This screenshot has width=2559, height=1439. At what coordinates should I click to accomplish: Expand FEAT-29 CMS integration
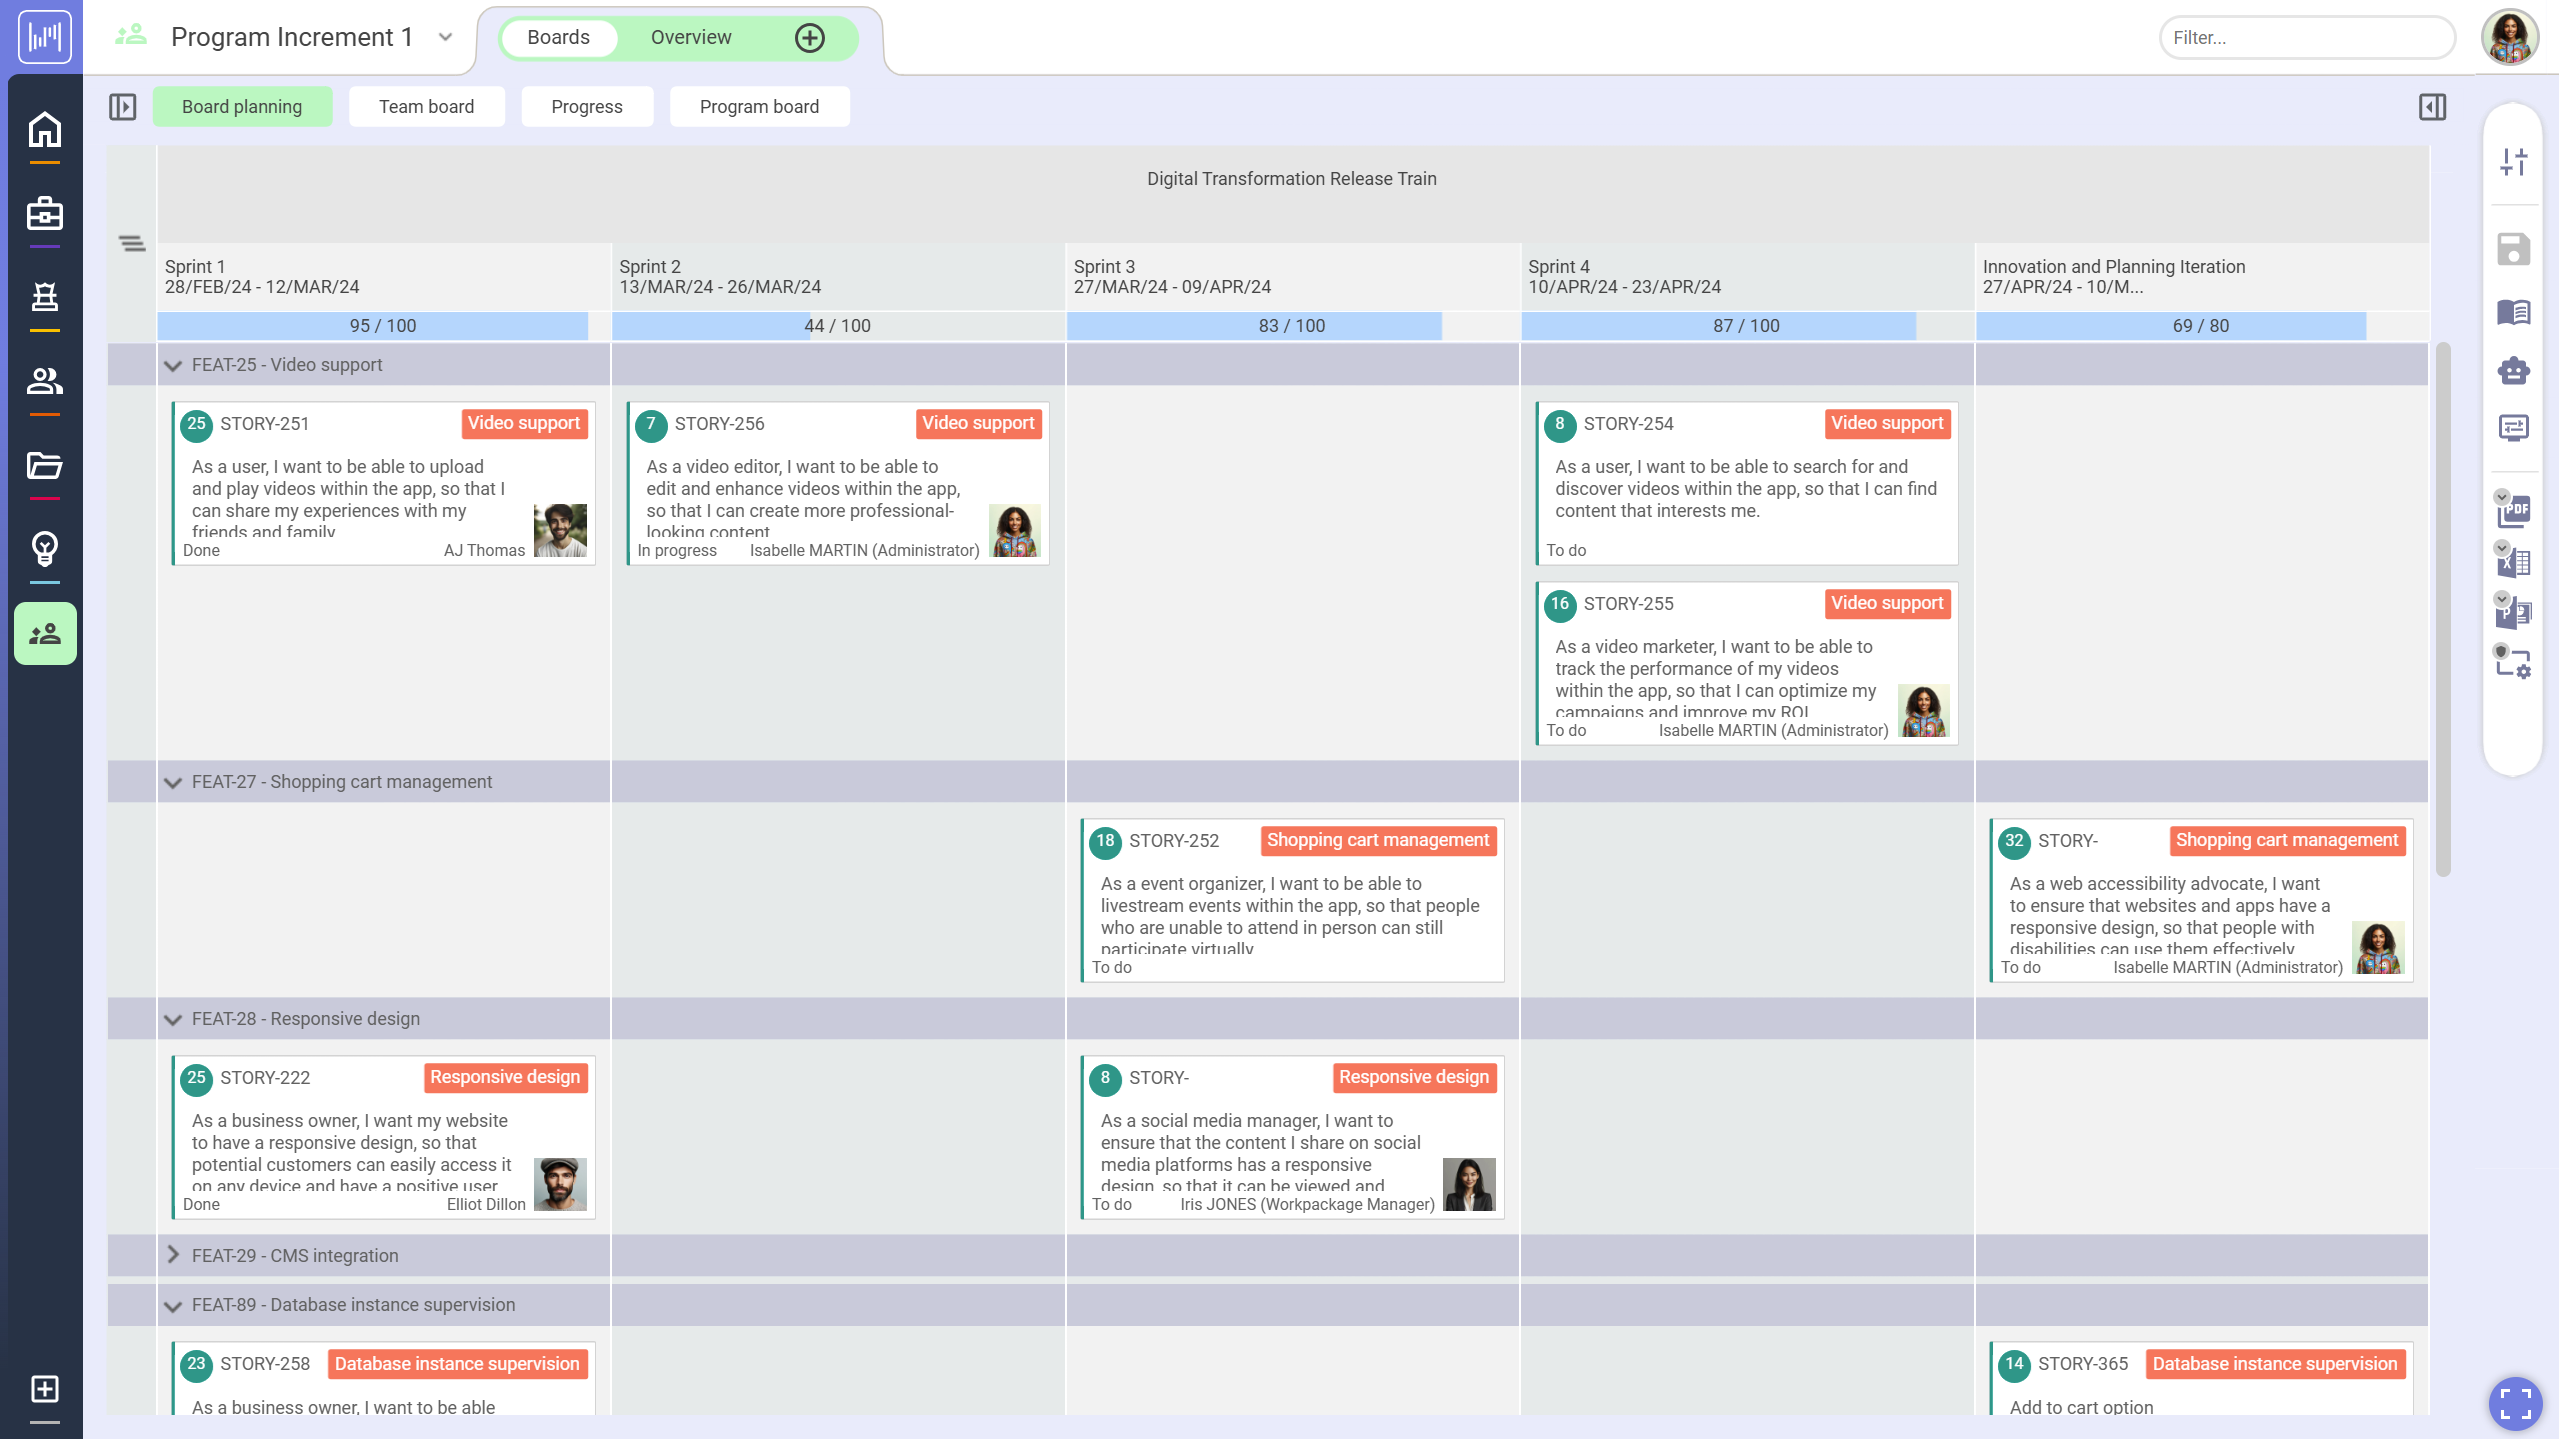(173, 1255)
